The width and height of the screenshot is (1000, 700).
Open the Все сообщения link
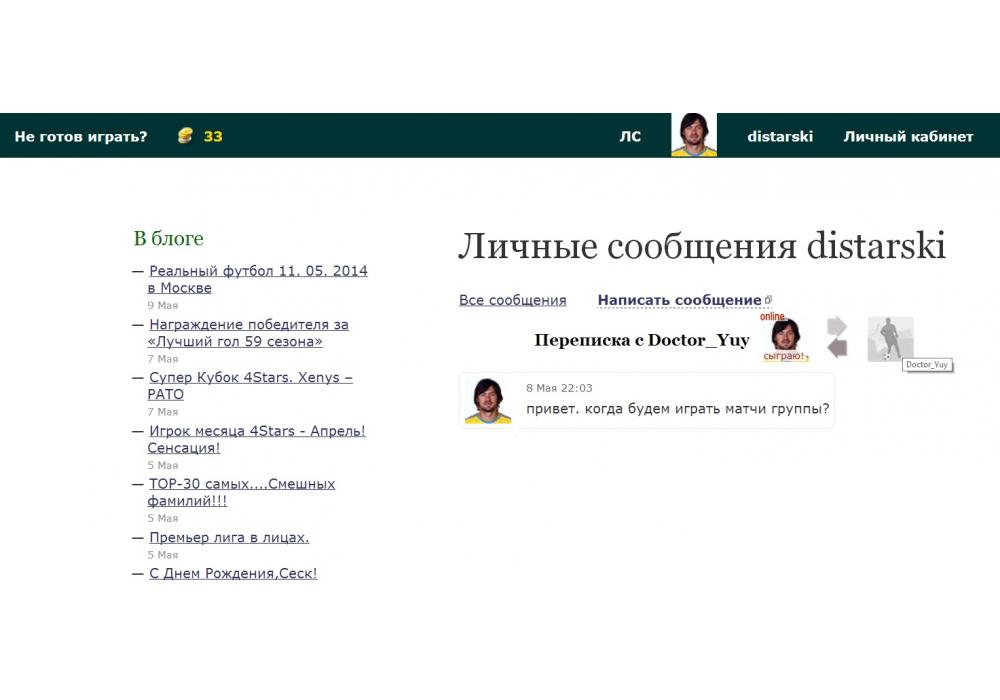(513, 300)
